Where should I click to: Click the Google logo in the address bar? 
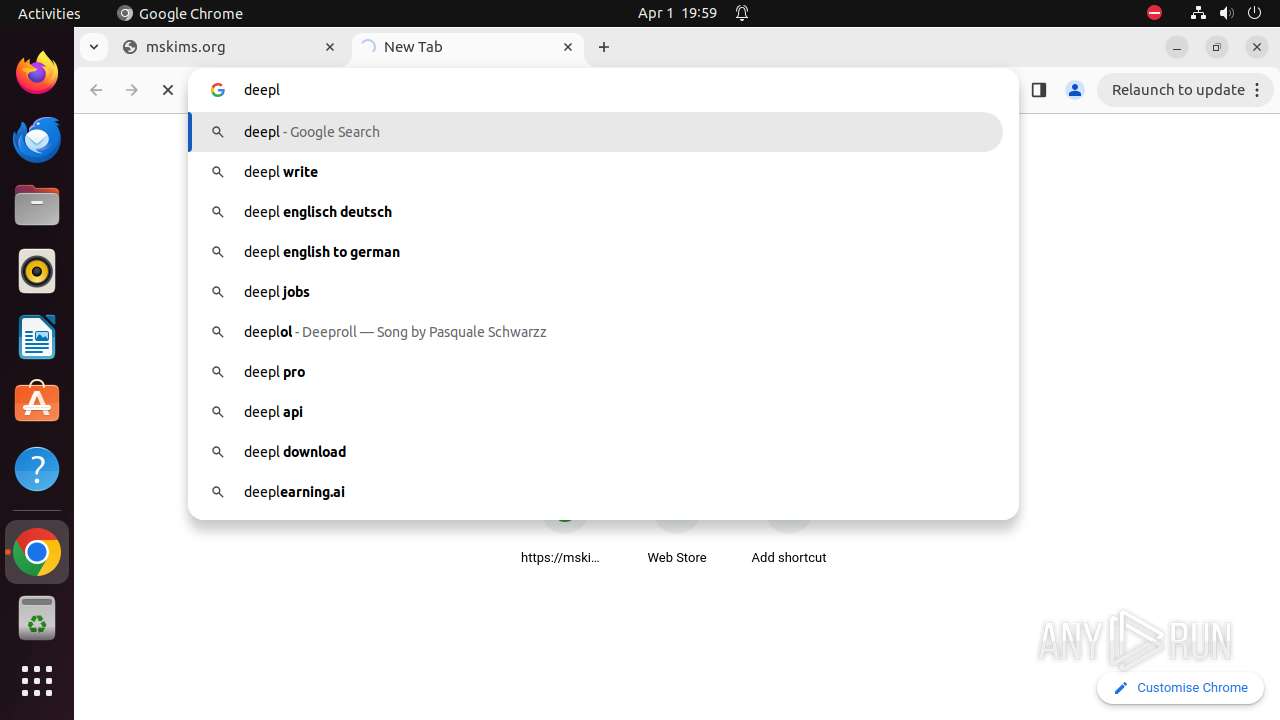[218, 90]
